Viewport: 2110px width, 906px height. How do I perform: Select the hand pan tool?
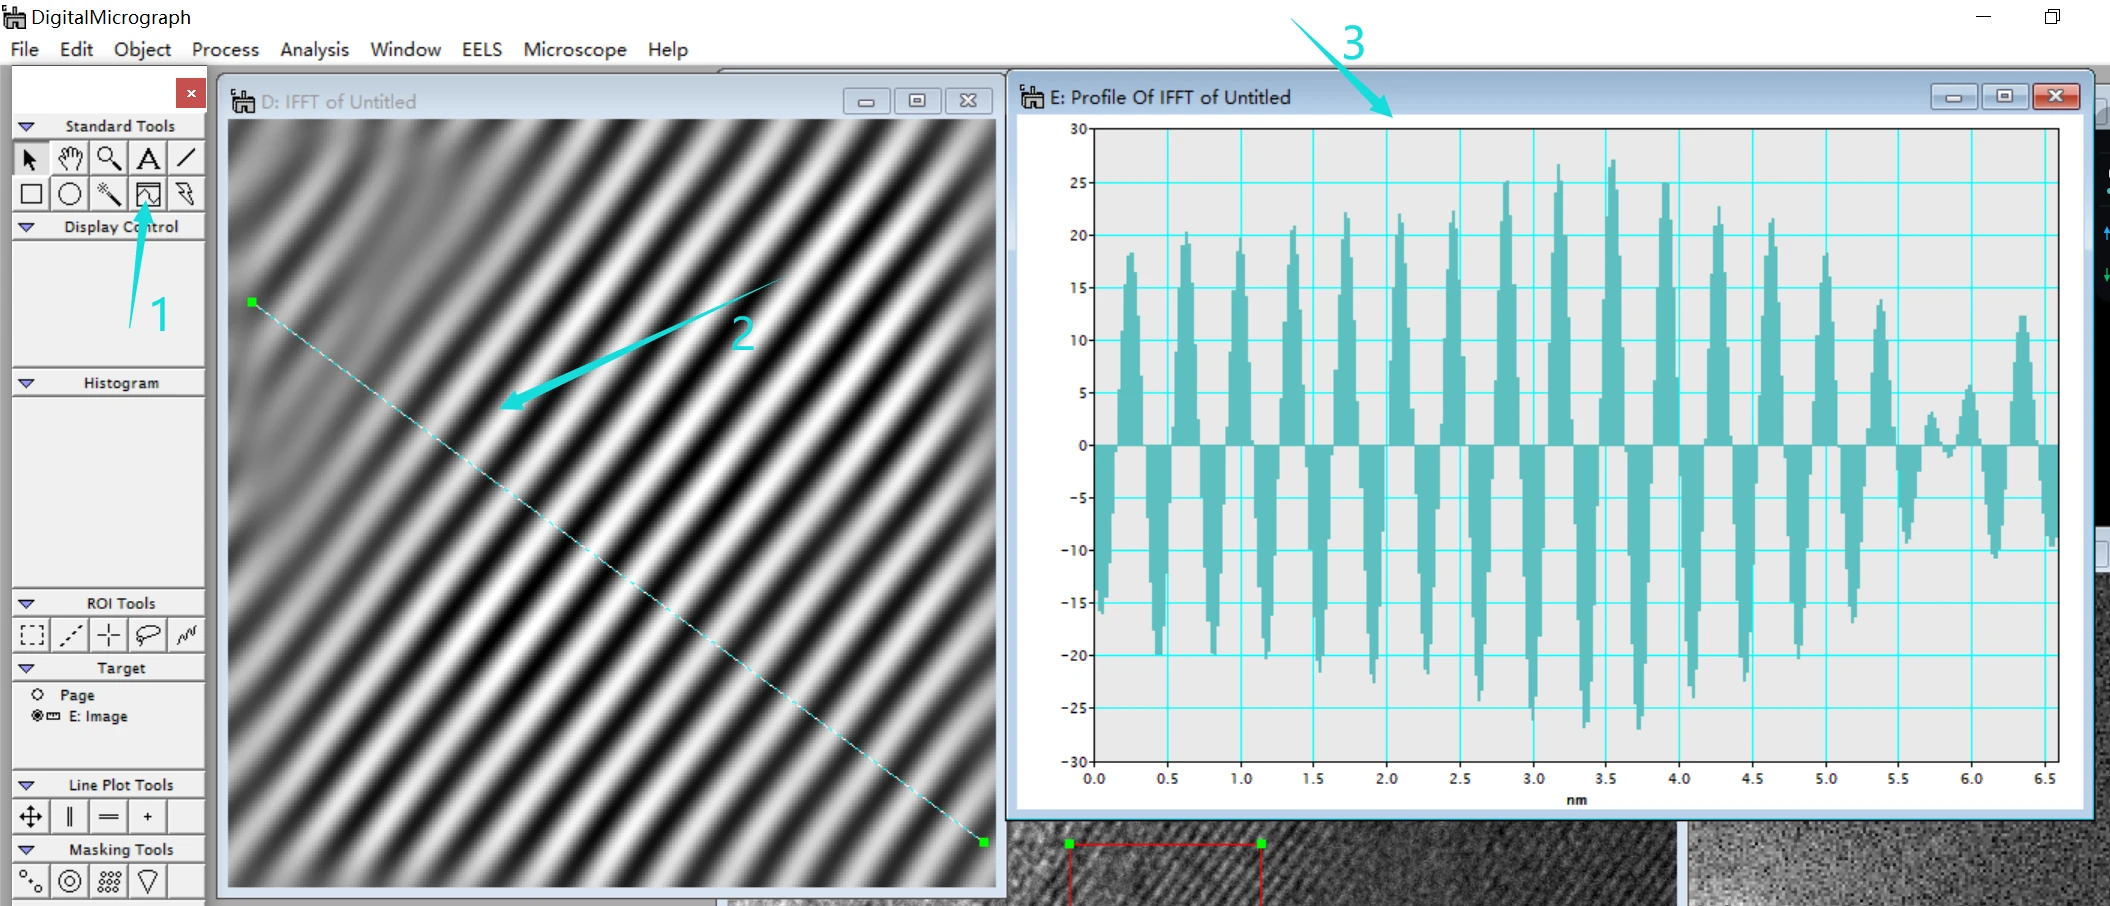(x=70, y=158)
